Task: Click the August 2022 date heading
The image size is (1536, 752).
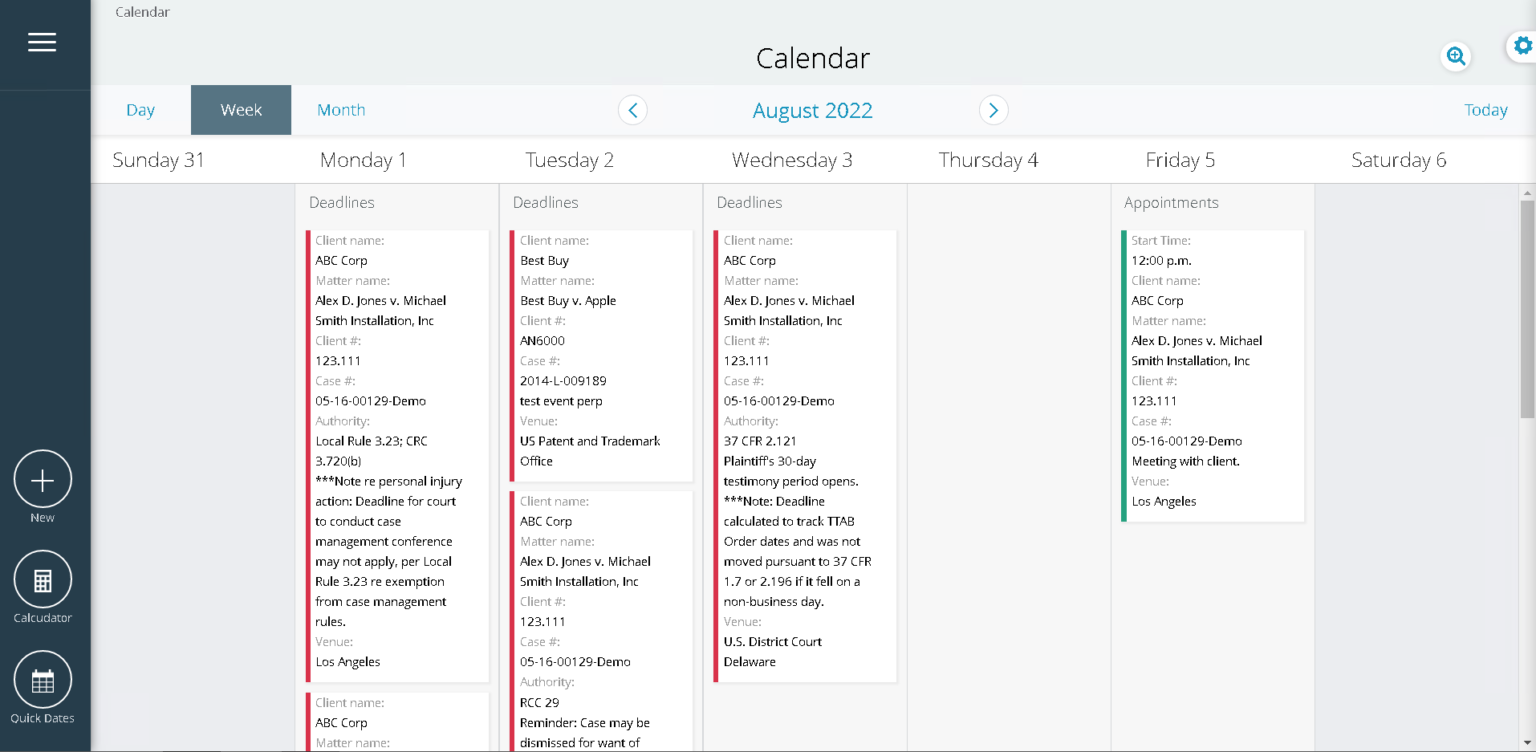Action: (812, 110)
